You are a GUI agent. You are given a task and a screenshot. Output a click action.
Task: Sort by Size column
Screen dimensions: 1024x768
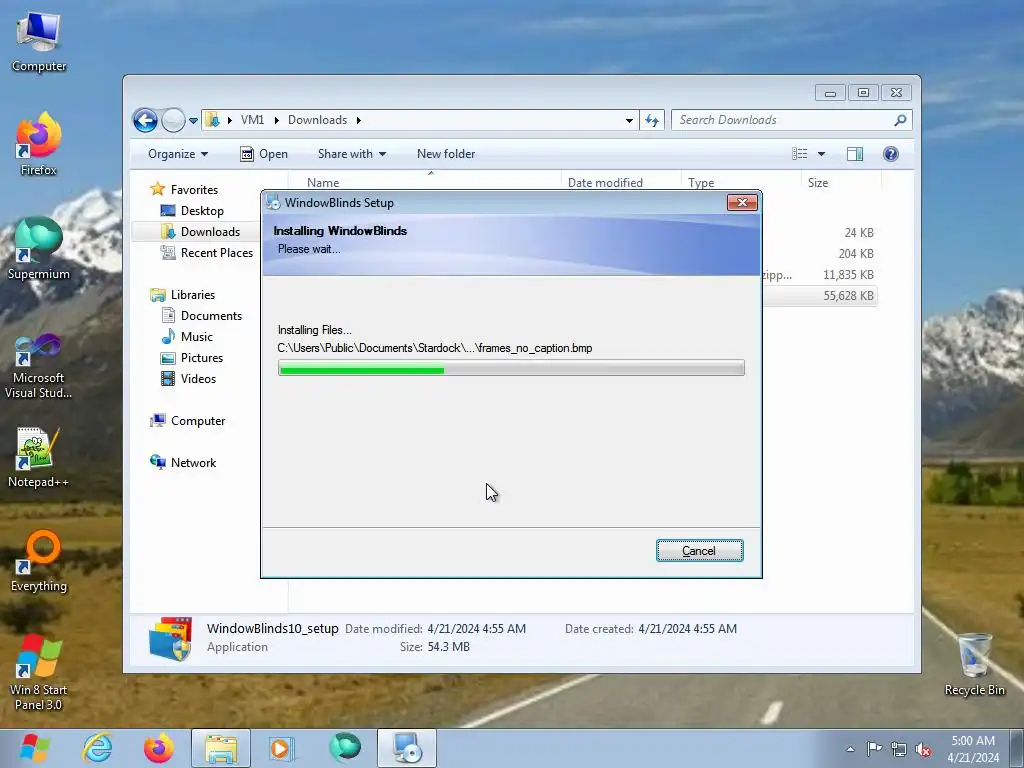pyautogui.click(x=840, y=183)
